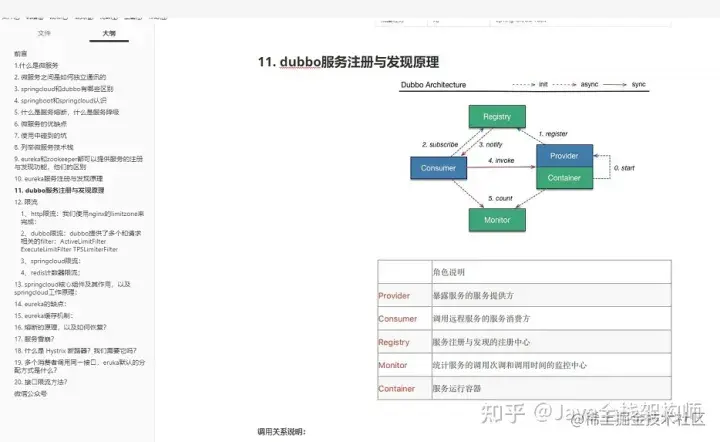Select 20. 接口限流方法?
720x442 pixels.
point(40,382)
